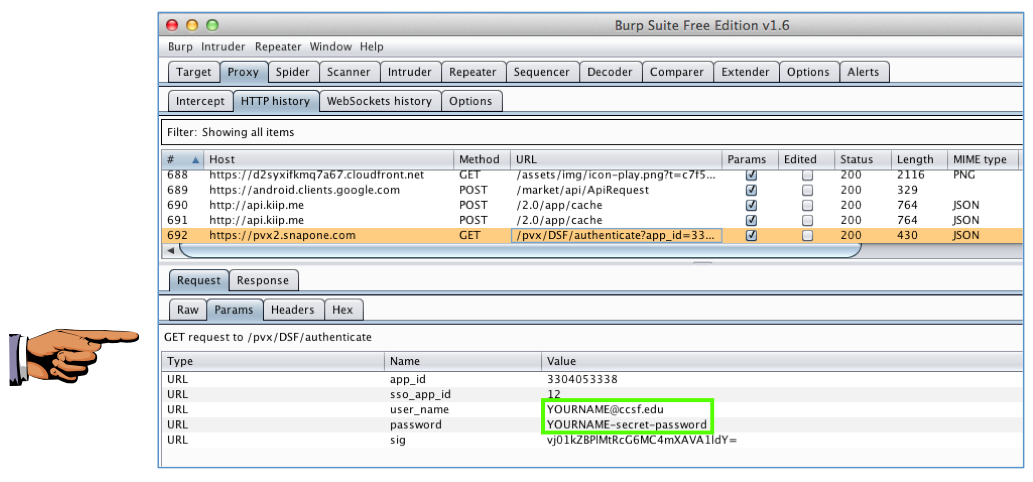Click the YOURNAME@ccsf.edu value cell
The image size is (1033, 482).
tap(781, 410)
